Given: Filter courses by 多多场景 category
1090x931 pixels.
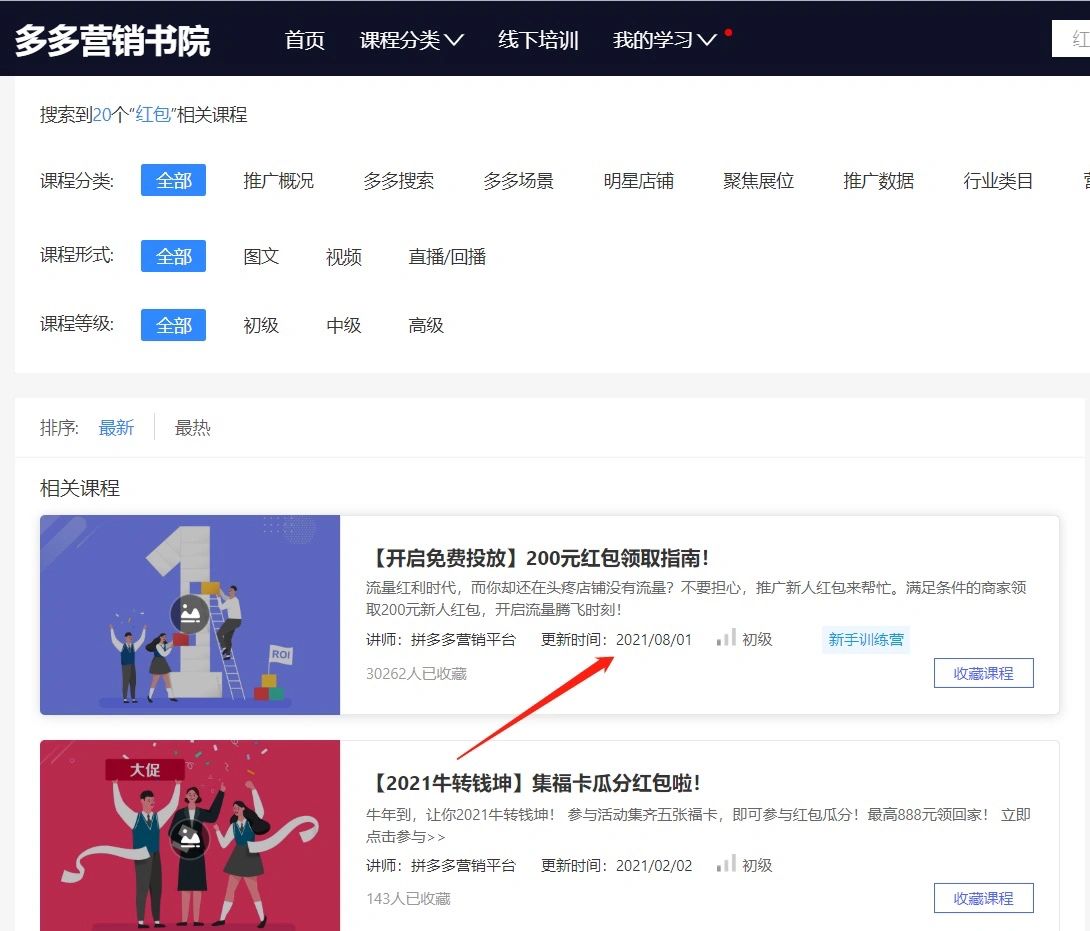Looking at the screenshot, I should click(519, 181).
